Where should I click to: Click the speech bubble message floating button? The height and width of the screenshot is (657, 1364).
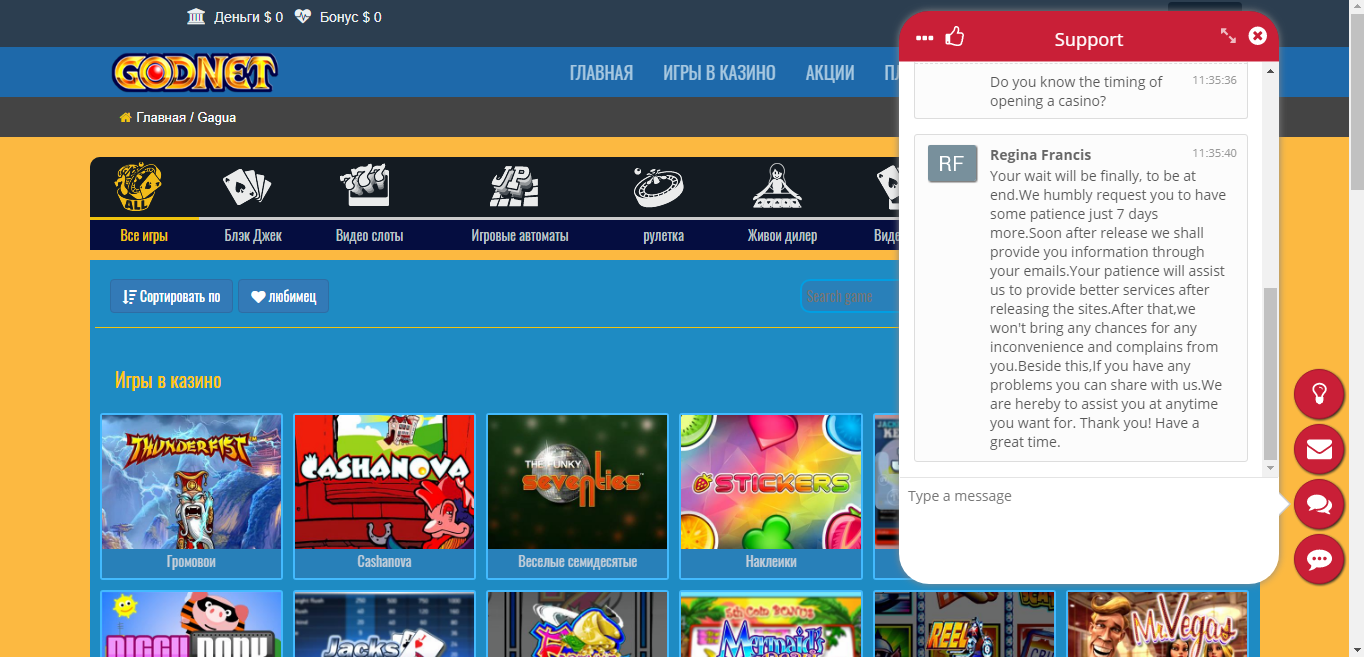[x=1319, y=559]
